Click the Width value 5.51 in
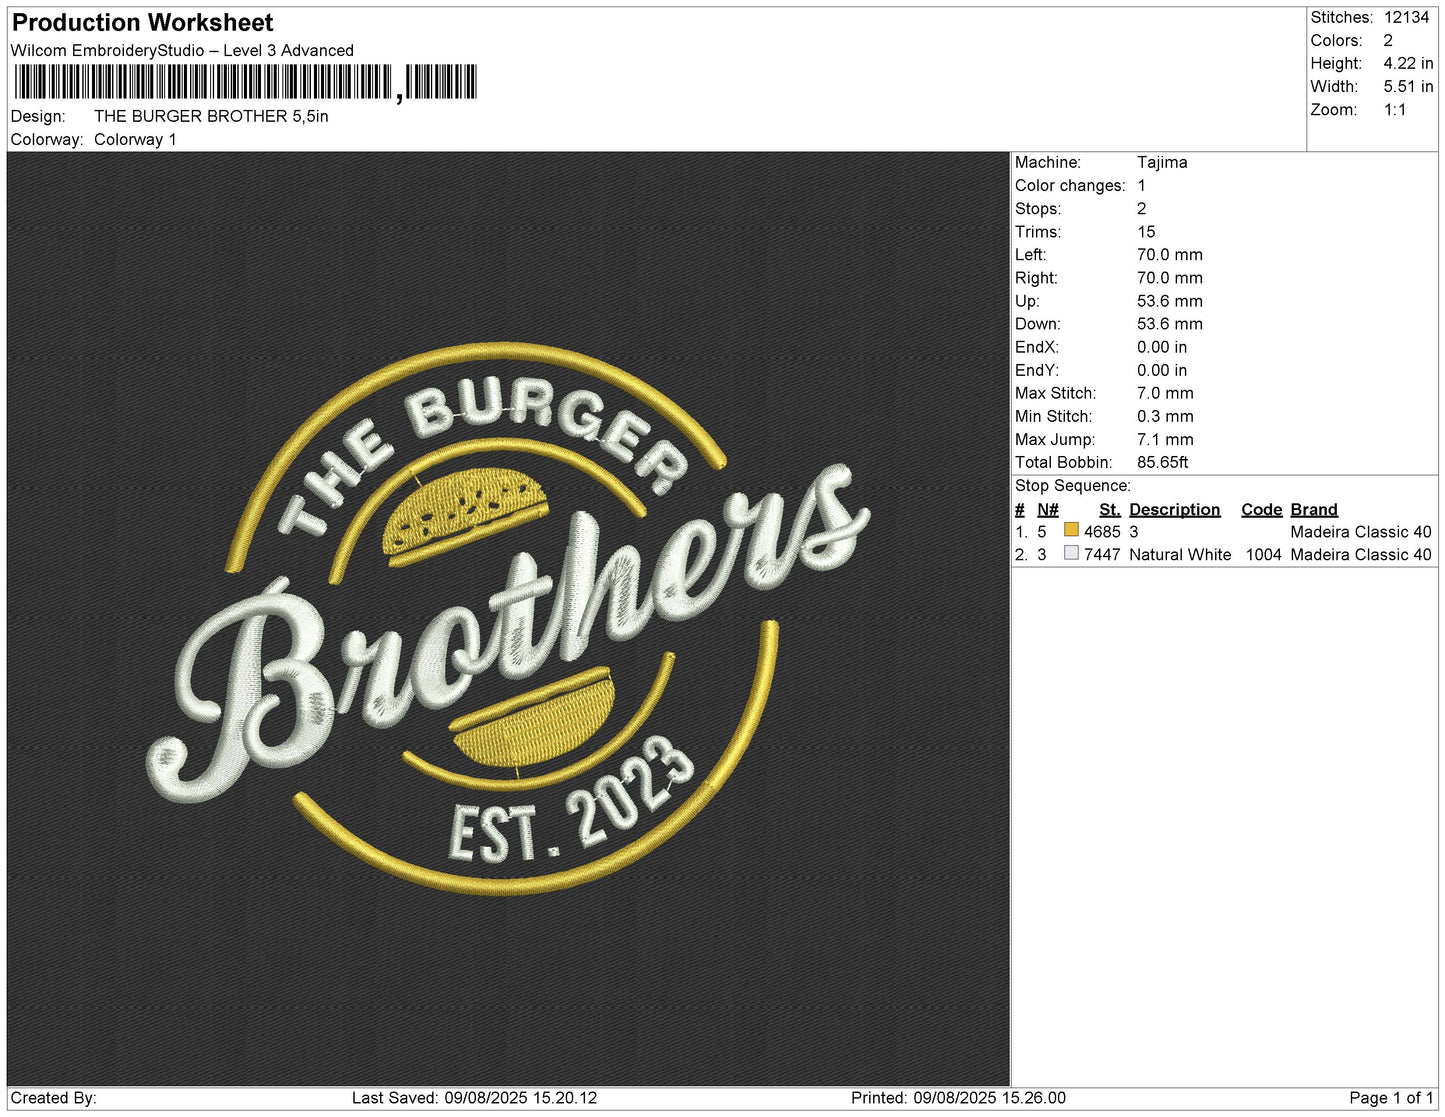Viewport: 1445px width, 1117px height. click(x=1408, y=87)
